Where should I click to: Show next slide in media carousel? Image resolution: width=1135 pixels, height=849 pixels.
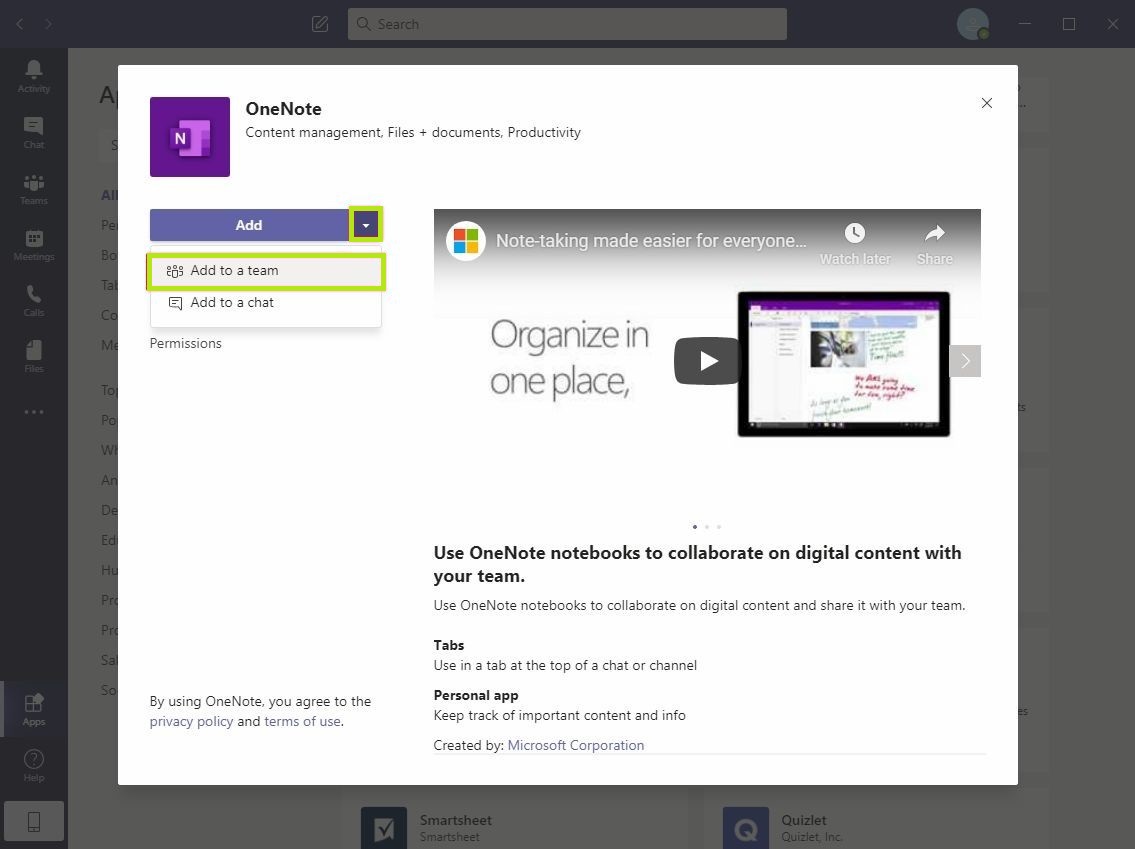(965, 360)
